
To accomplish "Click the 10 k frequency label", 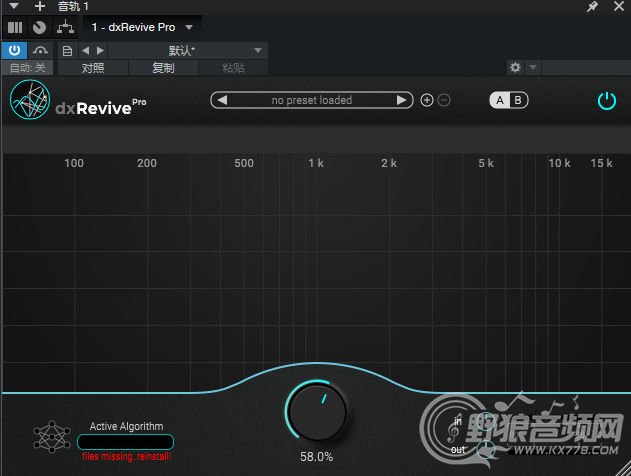I will pos(559,163).
